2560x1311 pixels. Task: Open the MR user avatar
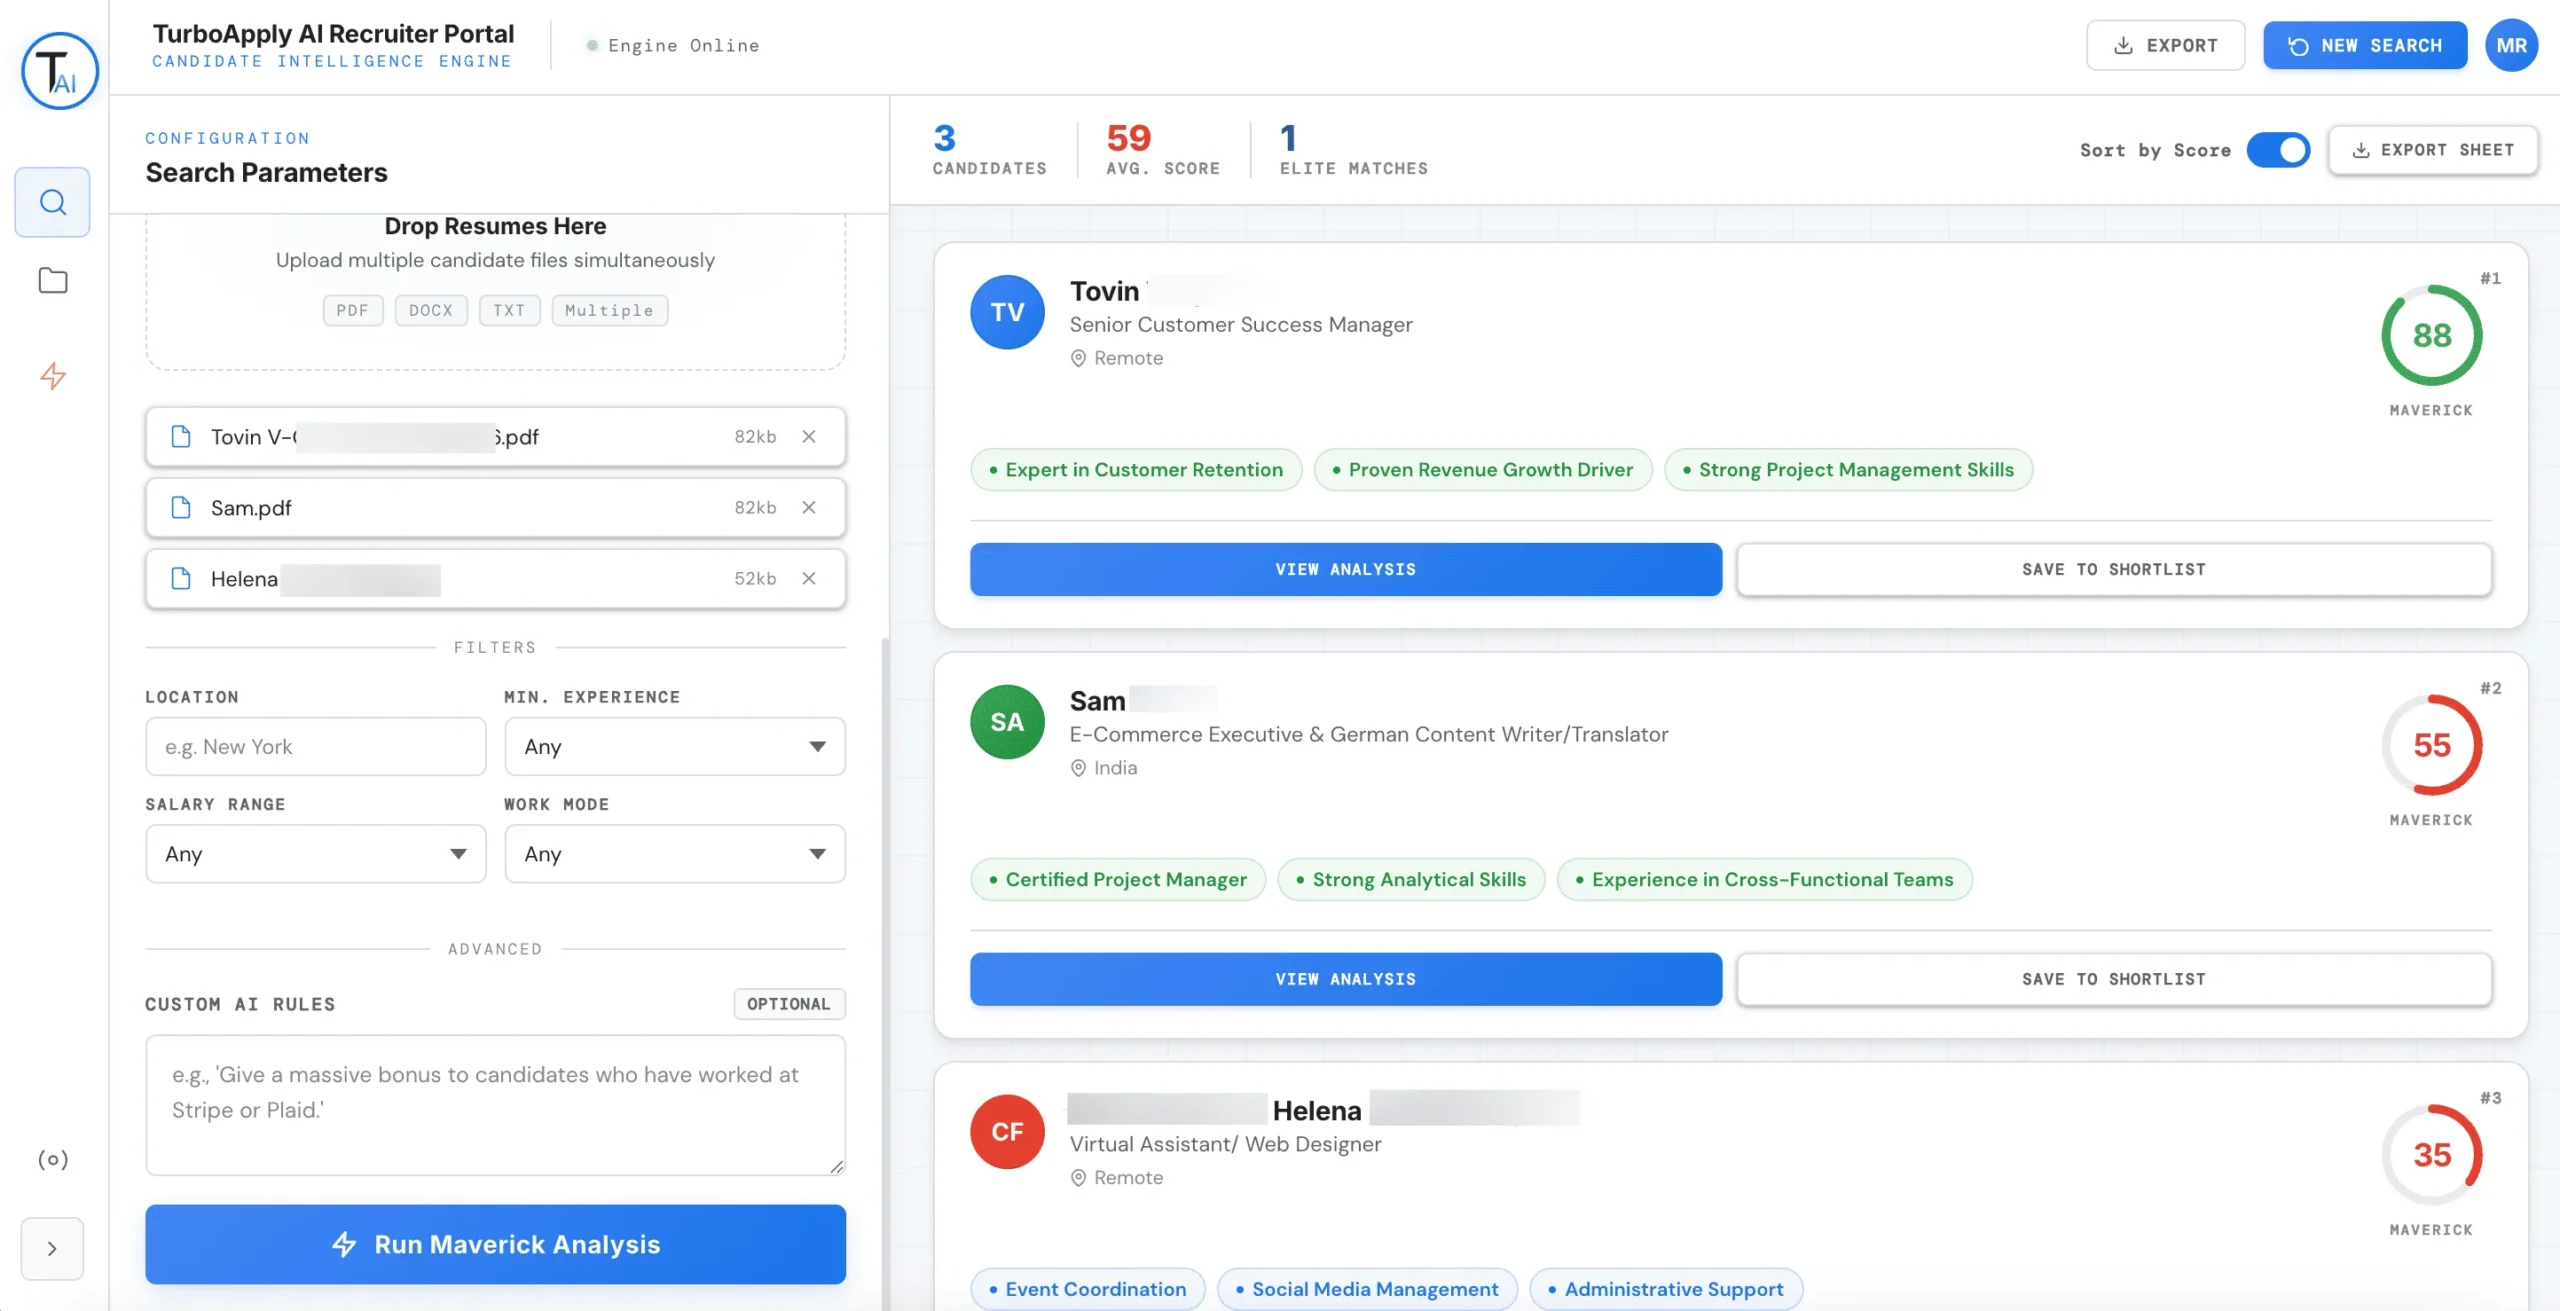pos(2511,46)
